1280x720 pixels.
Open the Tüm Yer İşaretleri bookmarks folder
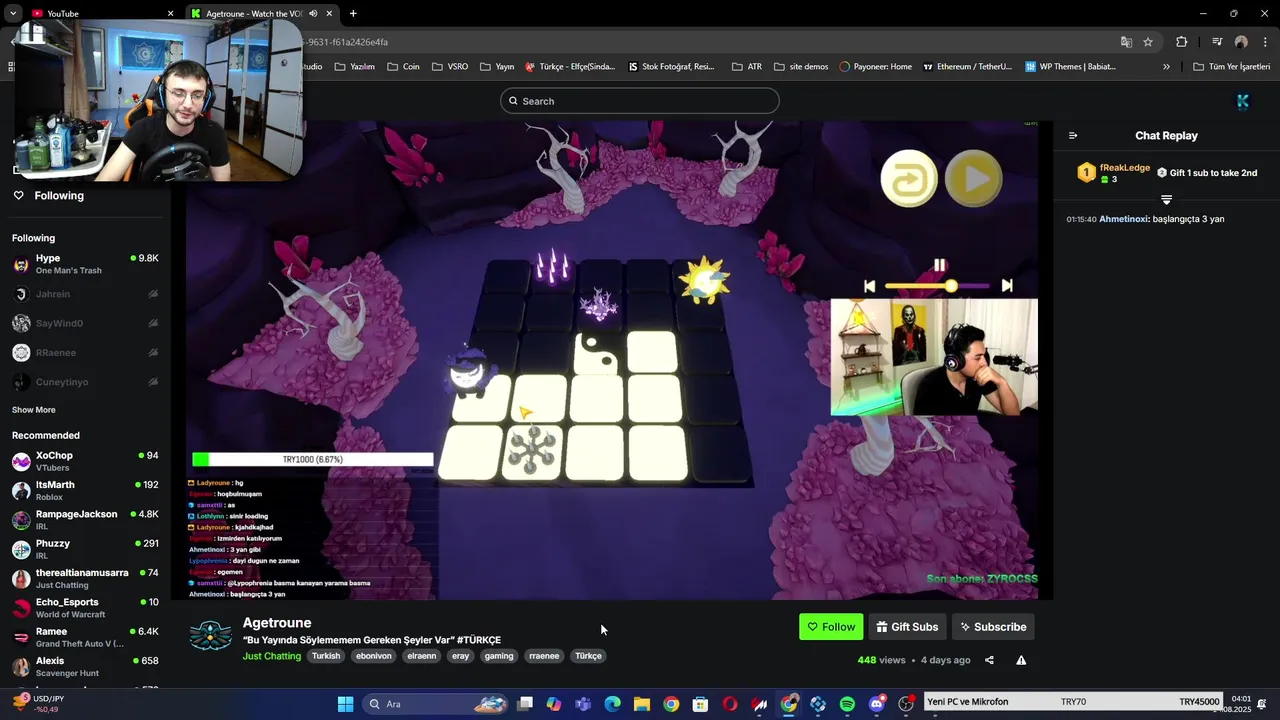click(x=1231, y=67)
